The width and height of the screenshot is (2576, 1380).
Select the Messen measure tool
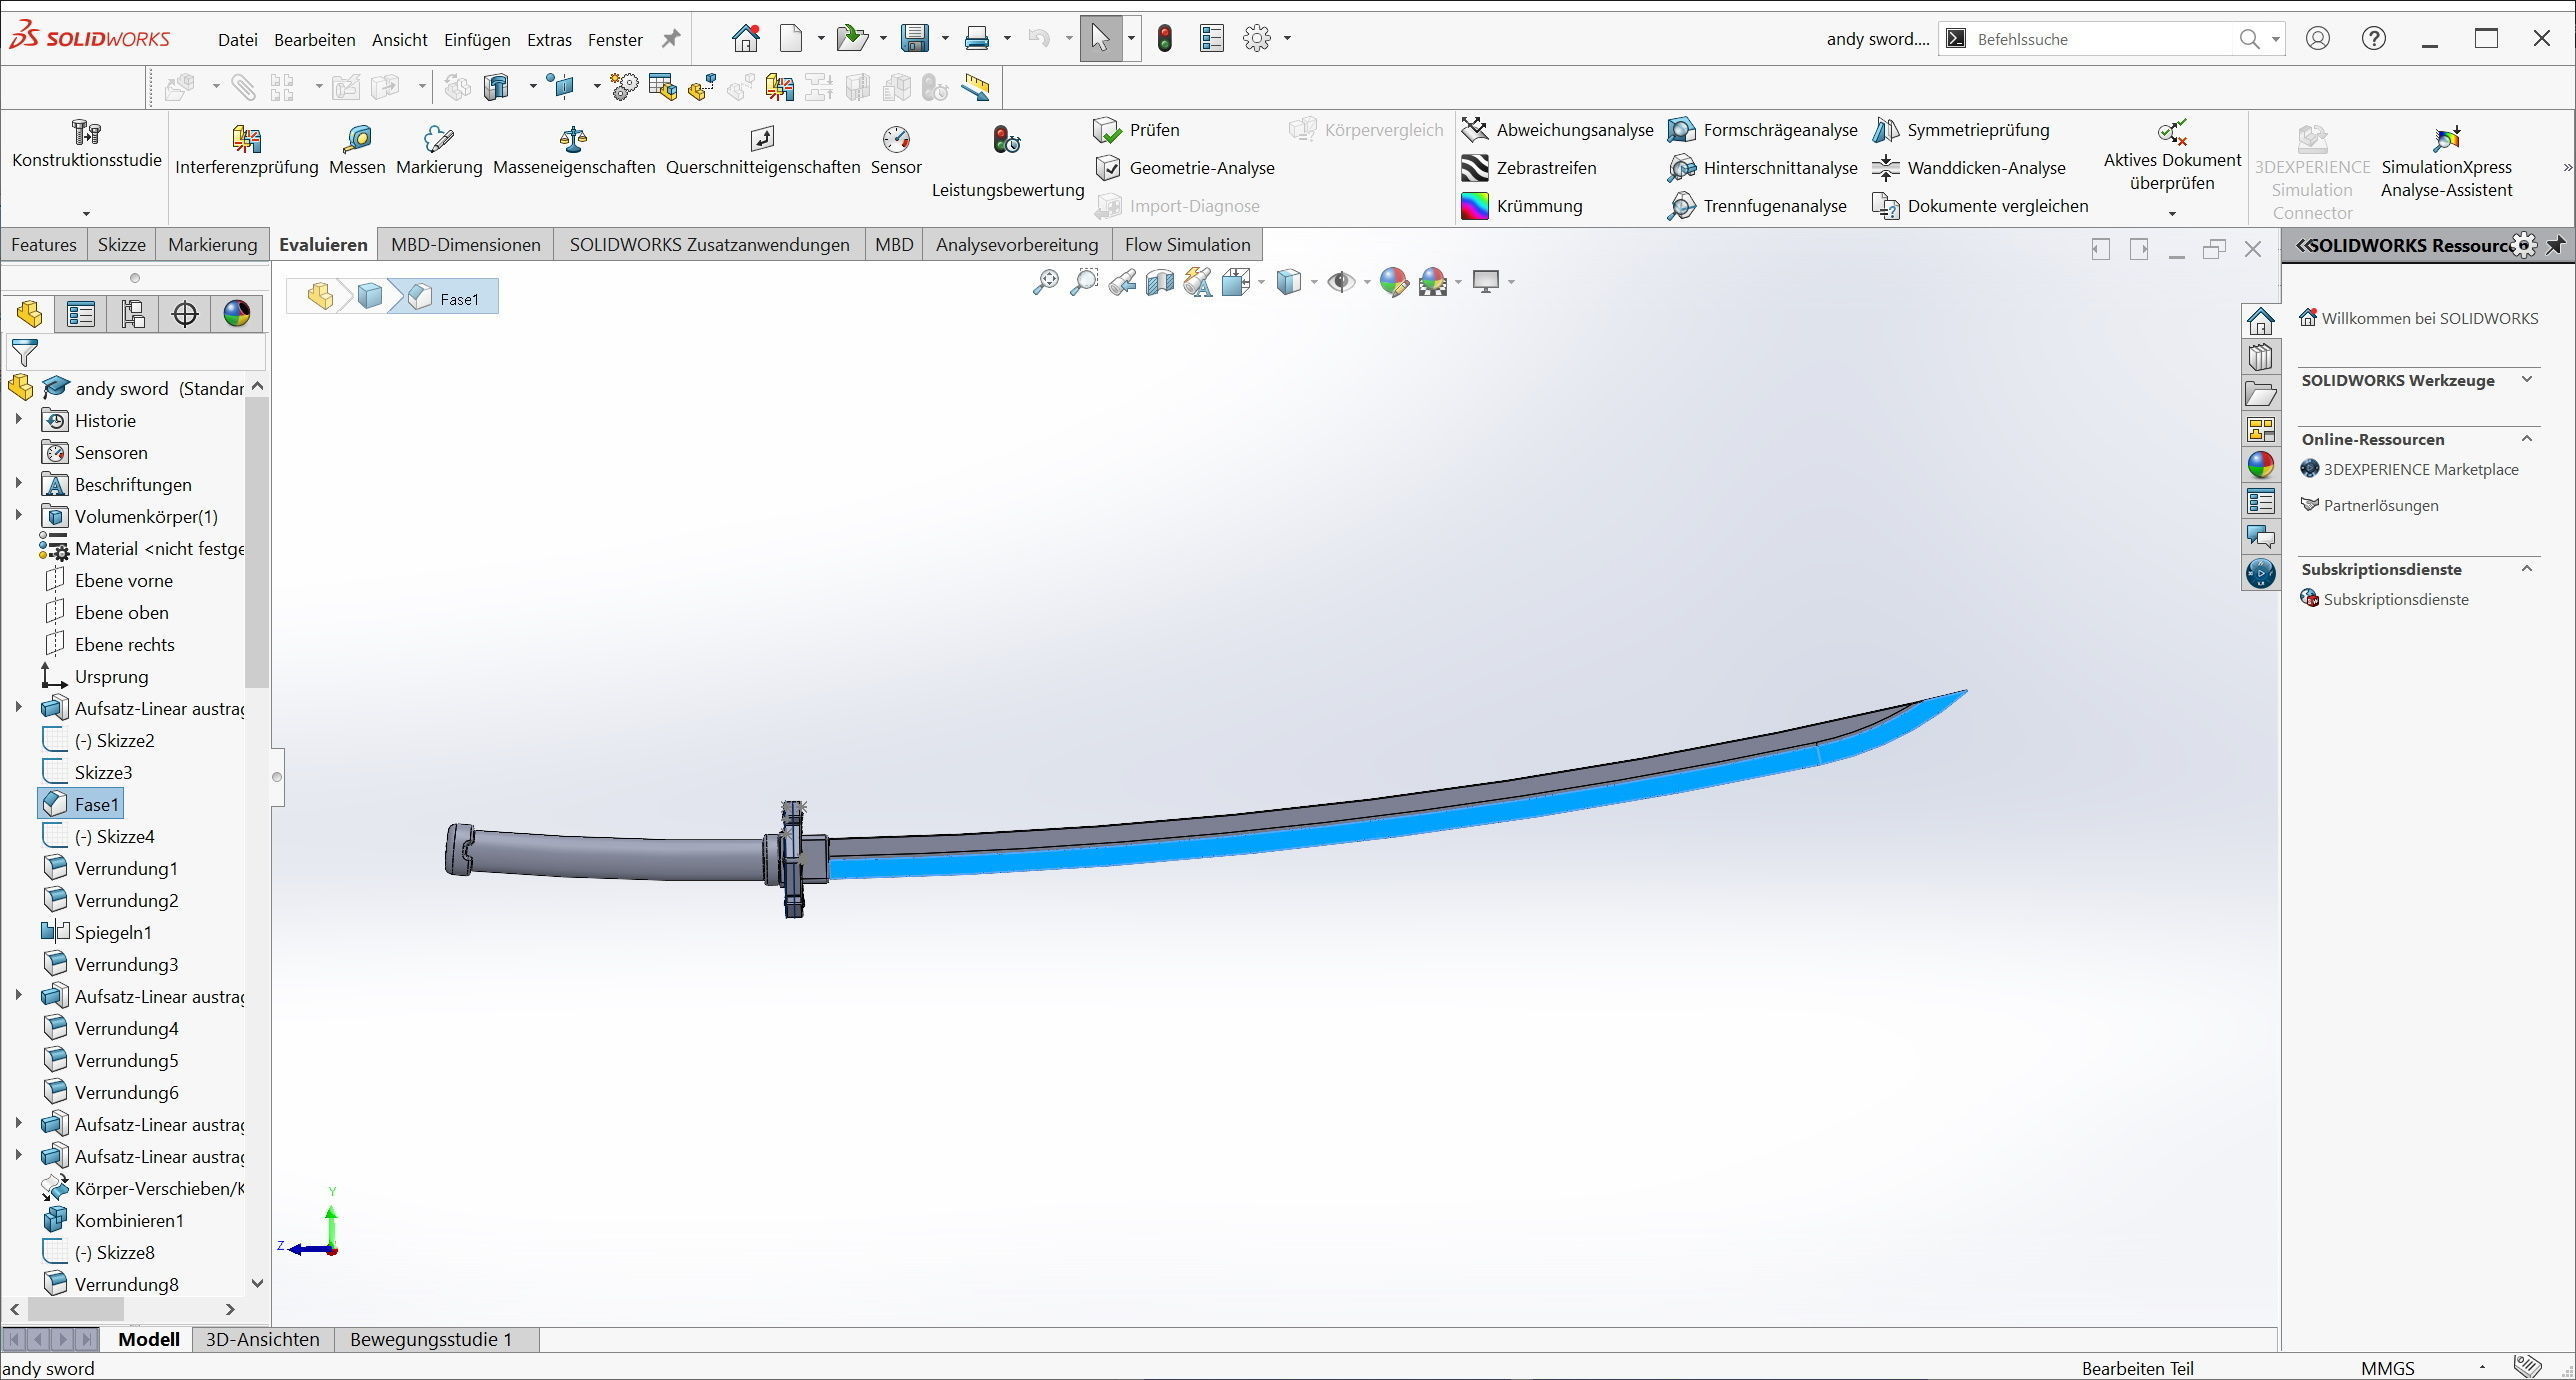pyautogui.click(x=357, y=150)
